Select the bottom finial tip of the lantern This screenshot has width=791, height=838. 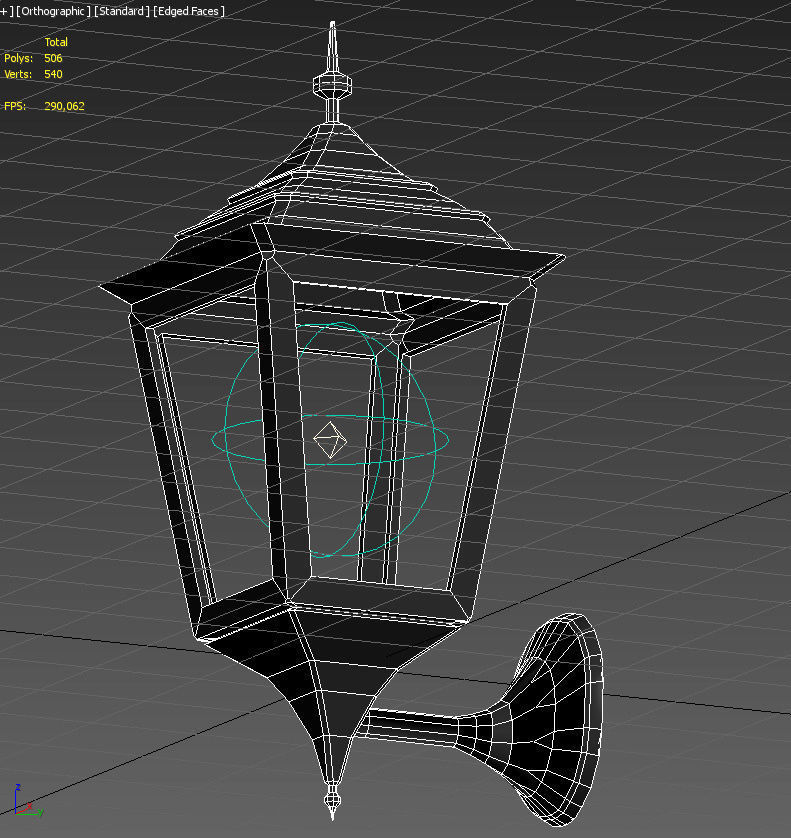click(x=332, y=799)
